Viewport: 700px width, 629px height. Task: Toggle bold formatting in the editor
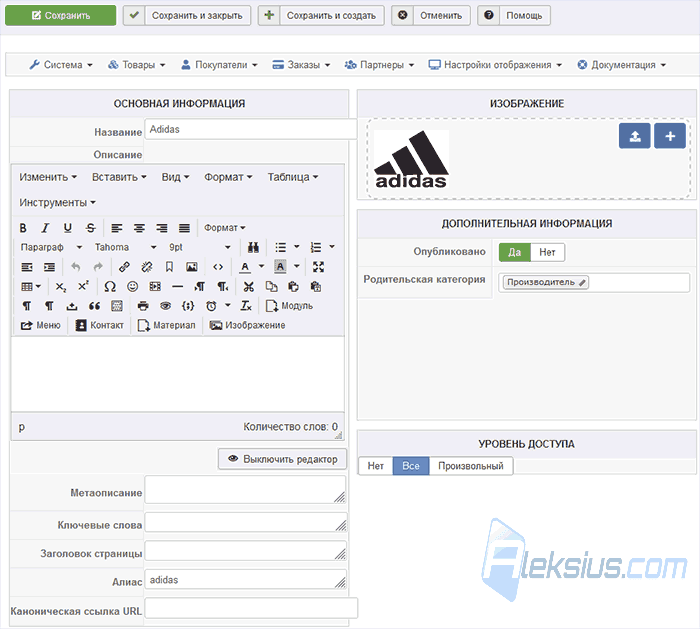point(23,228)
